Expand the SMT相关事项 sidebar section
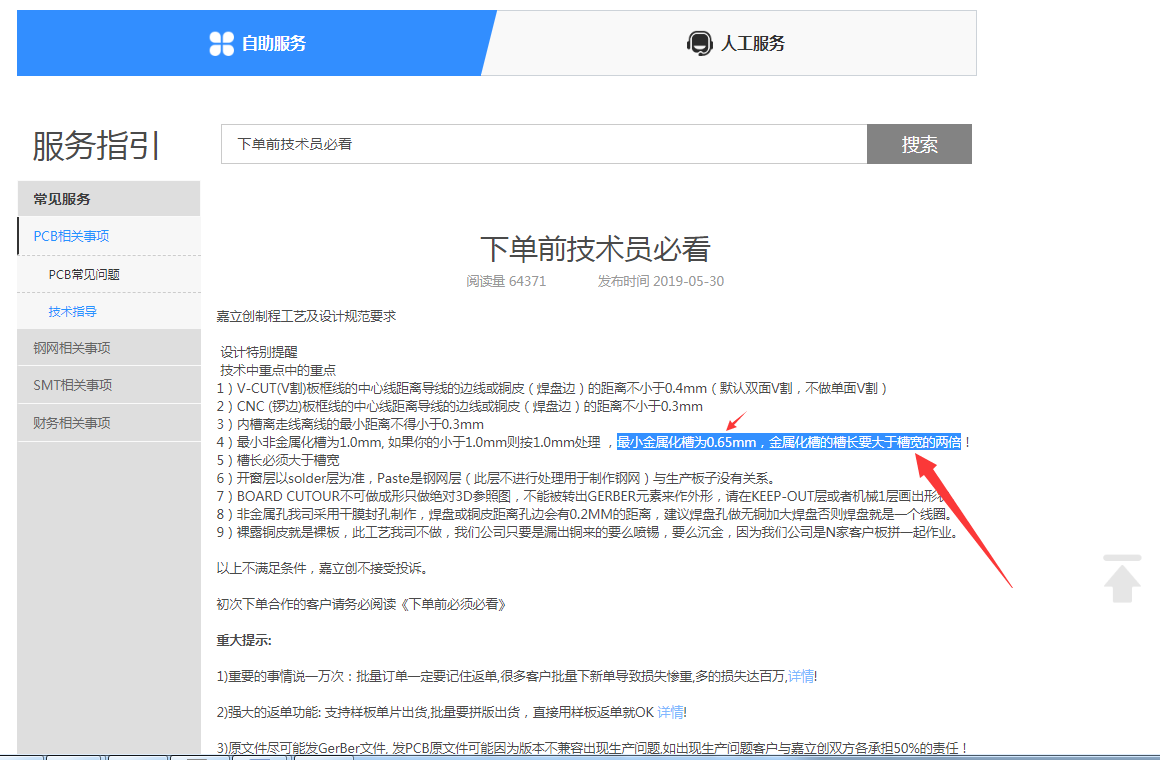 tap(72, 385)
